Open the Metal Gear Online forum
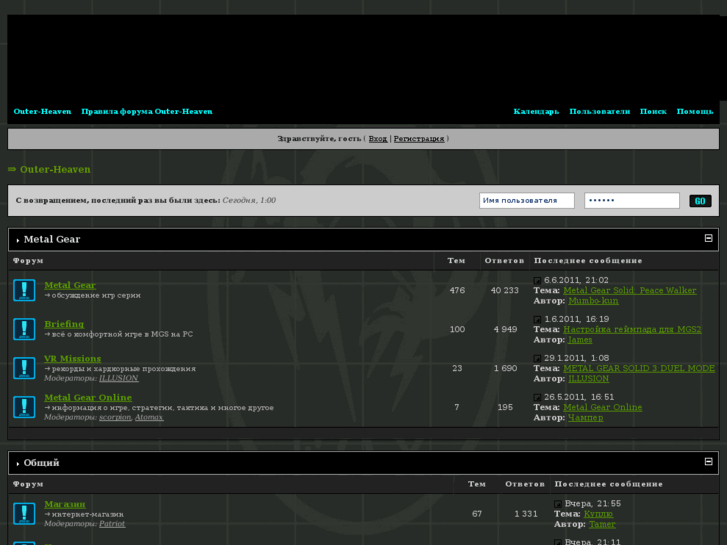Viewport: 727px width, 545px height. tap(88, 398)
